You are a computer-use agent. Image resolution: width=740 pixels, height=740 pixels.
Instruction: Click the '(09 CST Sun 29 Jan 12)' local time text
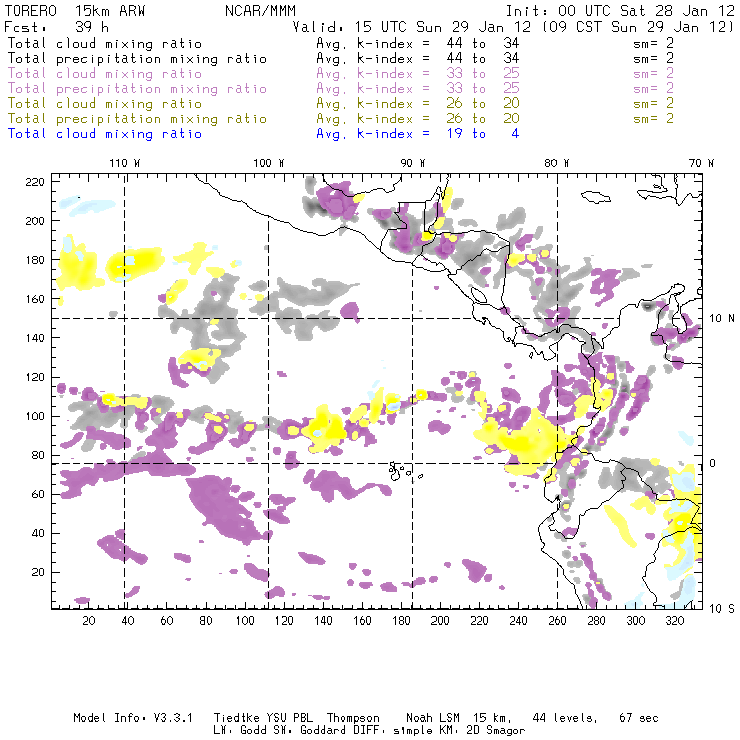pyautogui.click(x=638, y=27)
